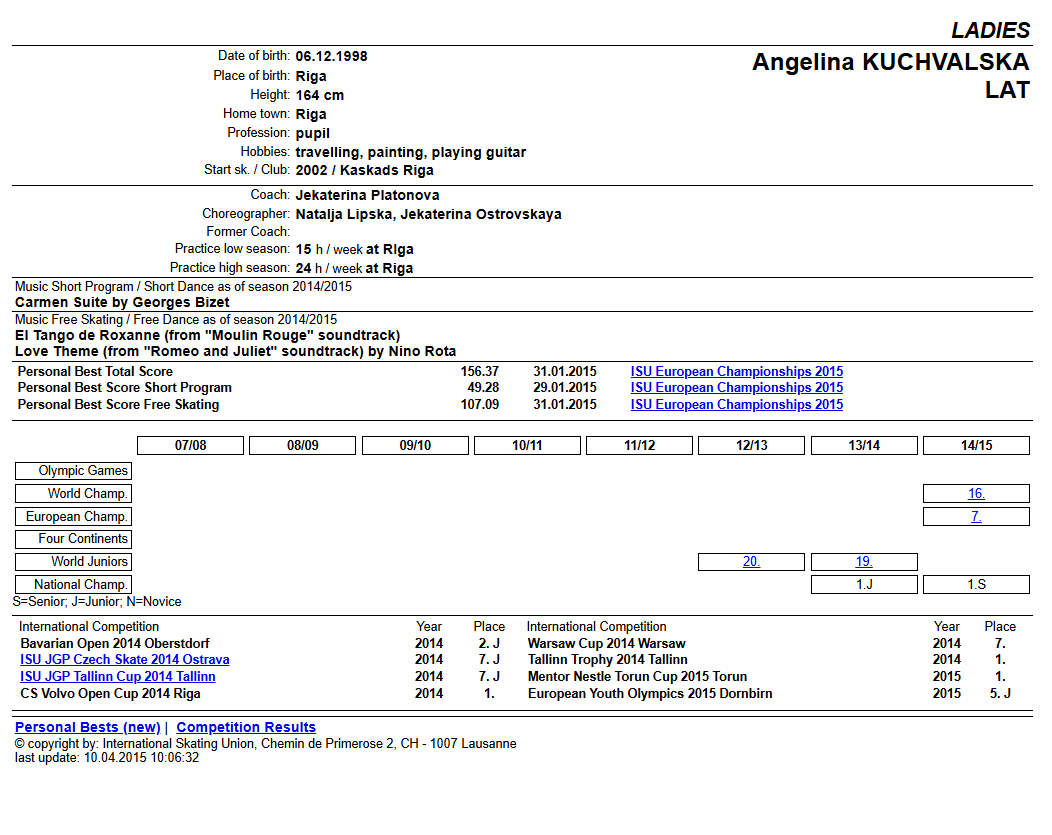Screen dimensions: 1052x835
Task: Click the LADIES category heading
Action: point(990,30)
